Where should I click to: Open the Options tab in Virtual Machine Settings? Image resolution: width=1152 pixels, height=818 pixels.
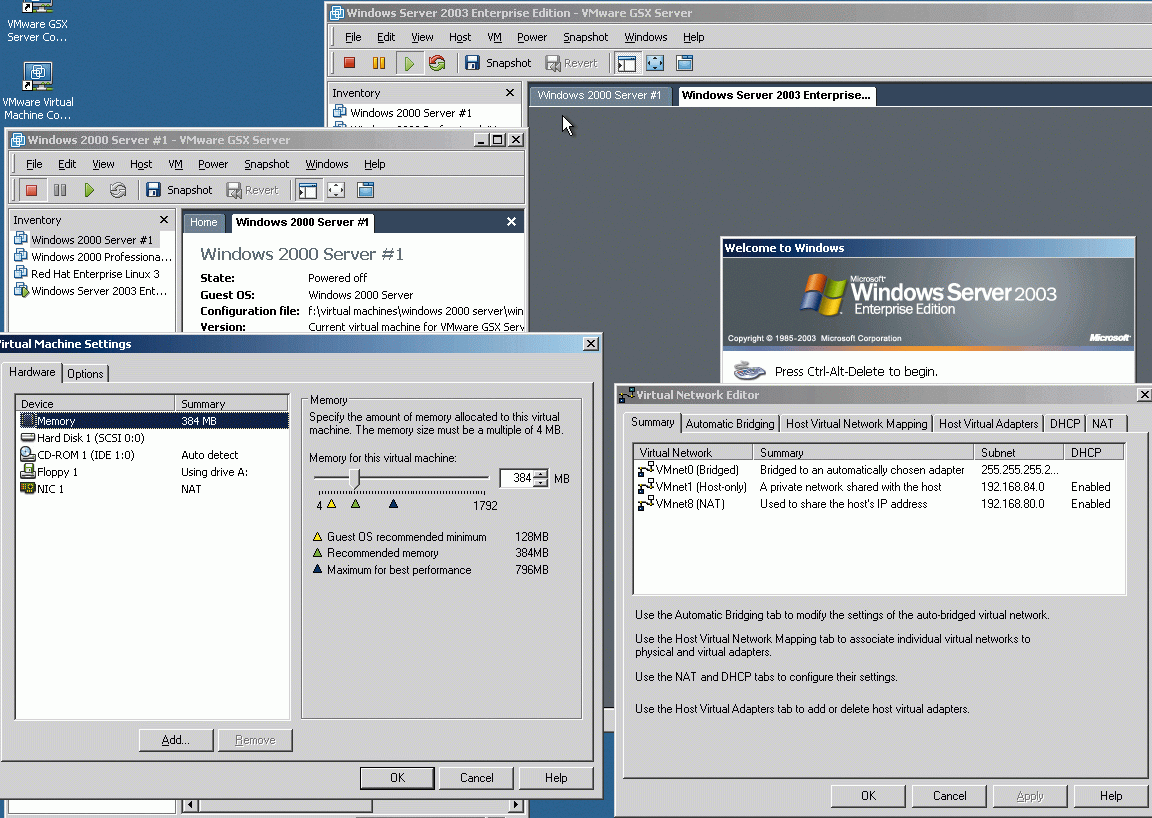(85, 373)
